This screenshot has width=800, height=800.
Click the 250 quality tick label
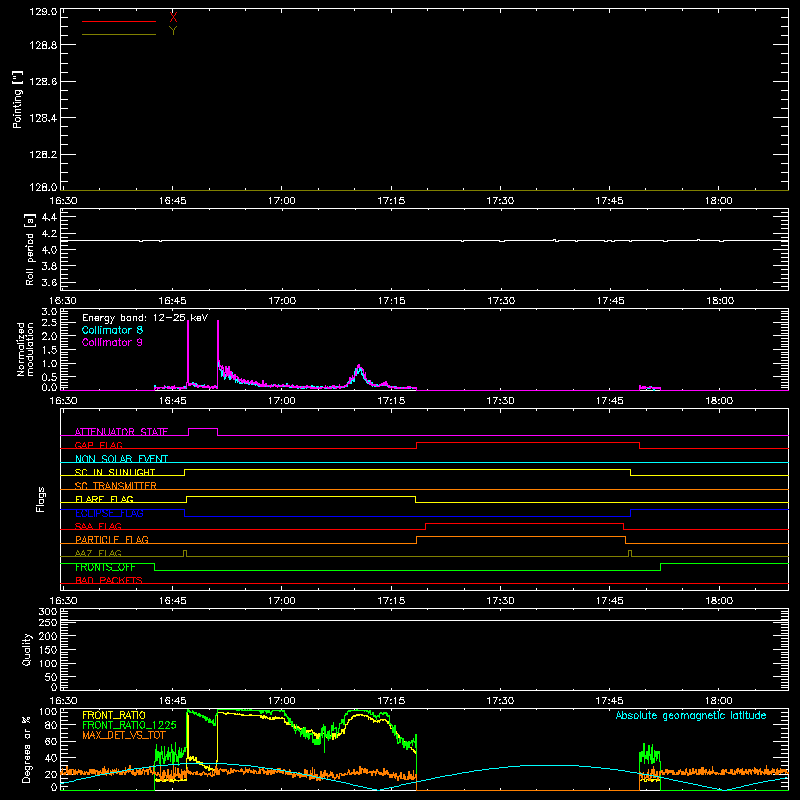pos(48,623)
